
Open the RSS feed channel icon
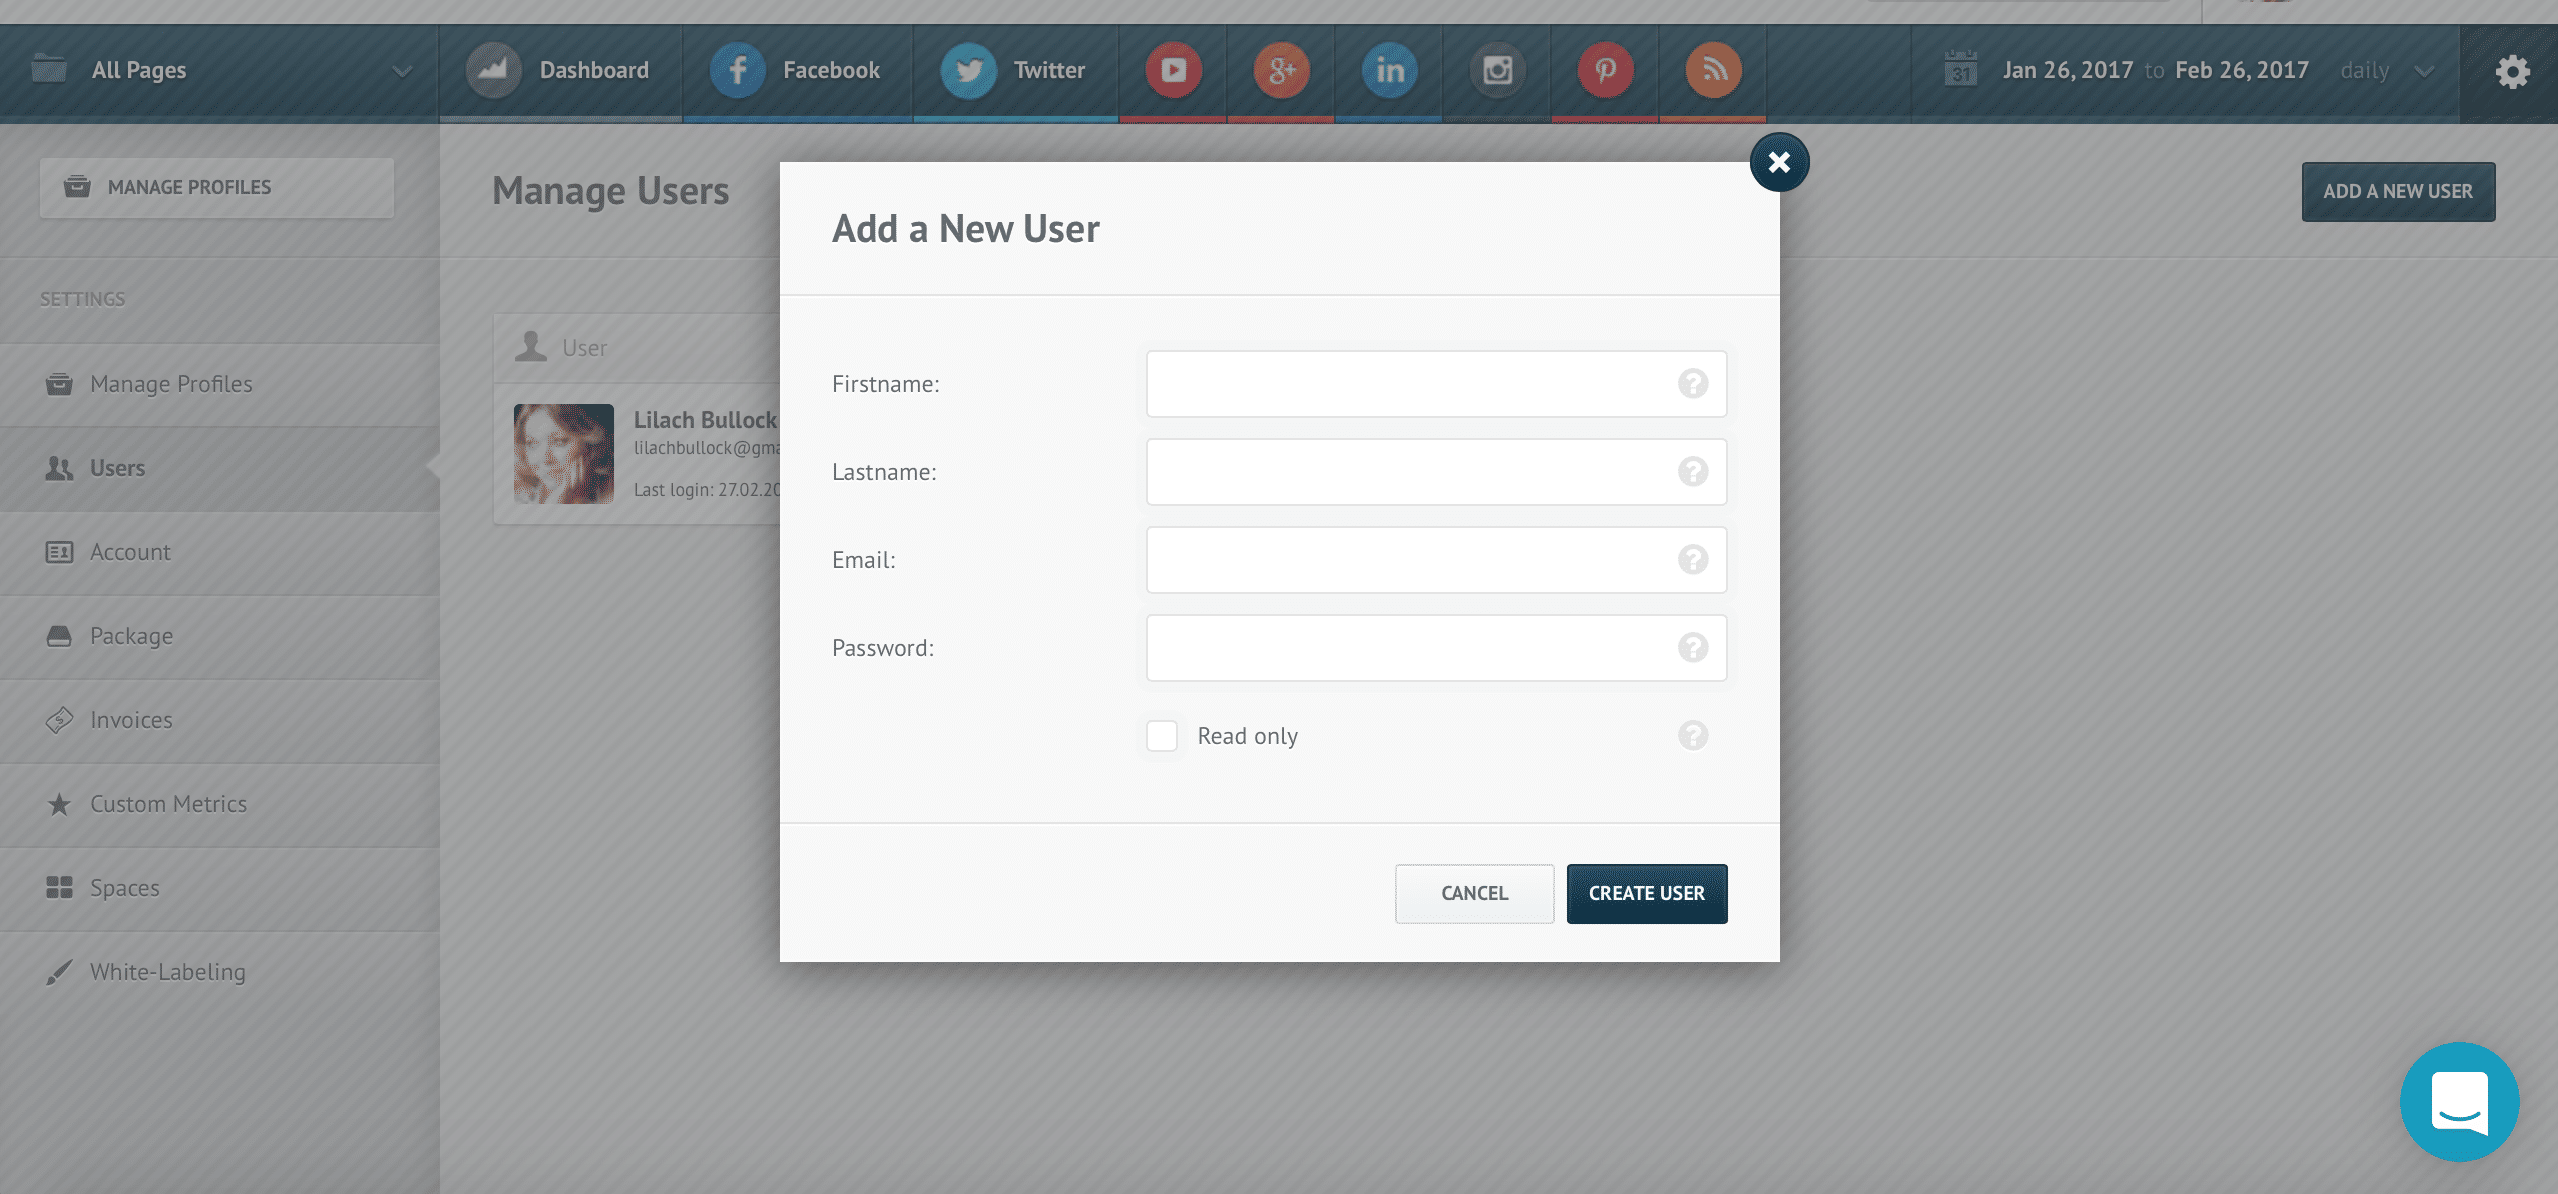(1713, 70)
